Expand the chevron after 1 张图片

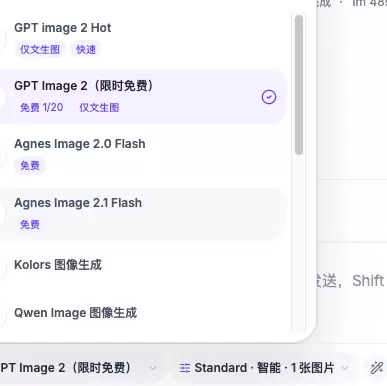pyautogui.click(x=345, y=368)
